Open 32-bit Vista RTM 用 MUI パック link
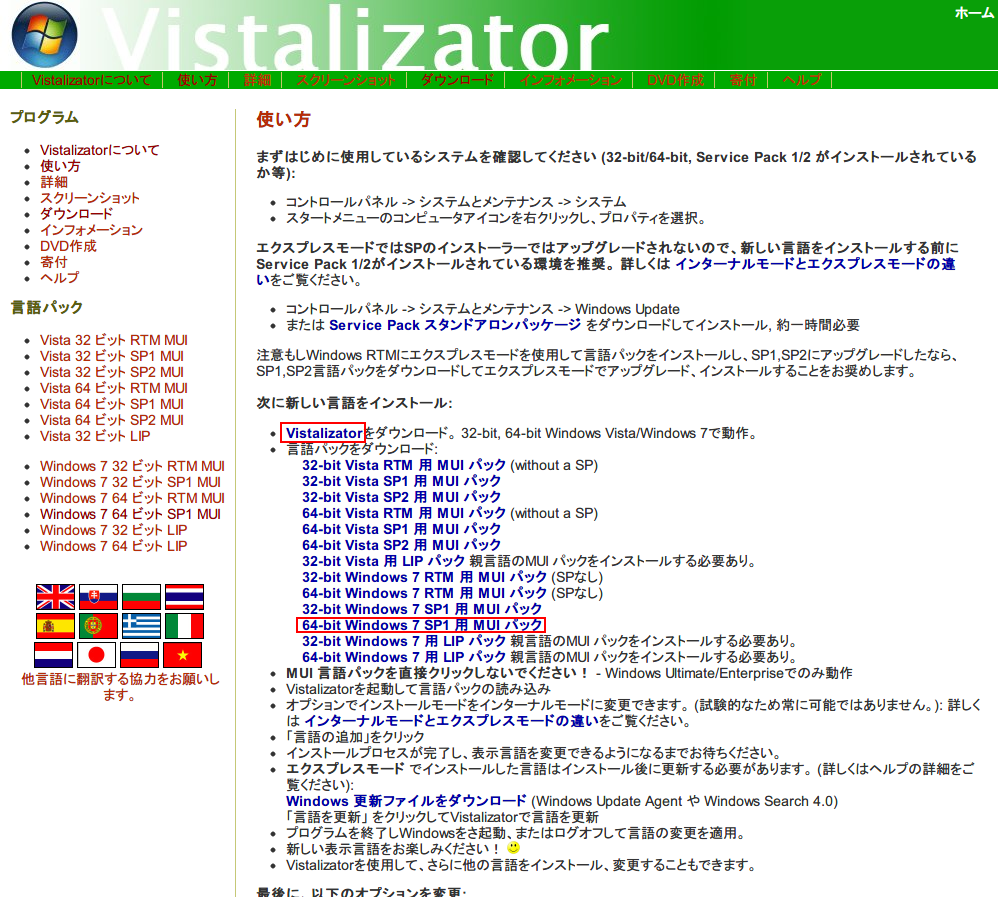The image size is (998, 897). point(404,465)
